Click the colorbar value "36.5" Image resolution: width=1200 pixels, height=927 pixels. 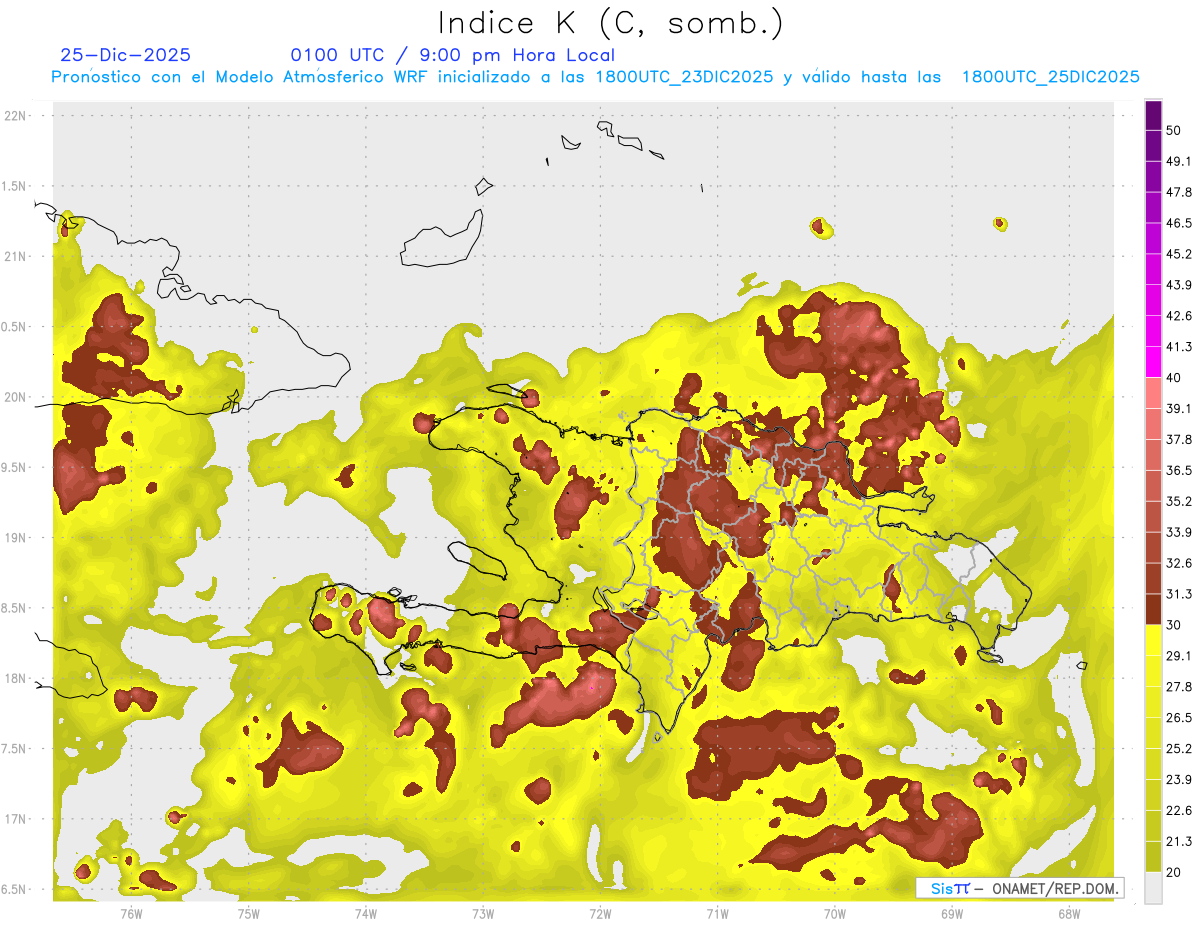pos(1179,470)
